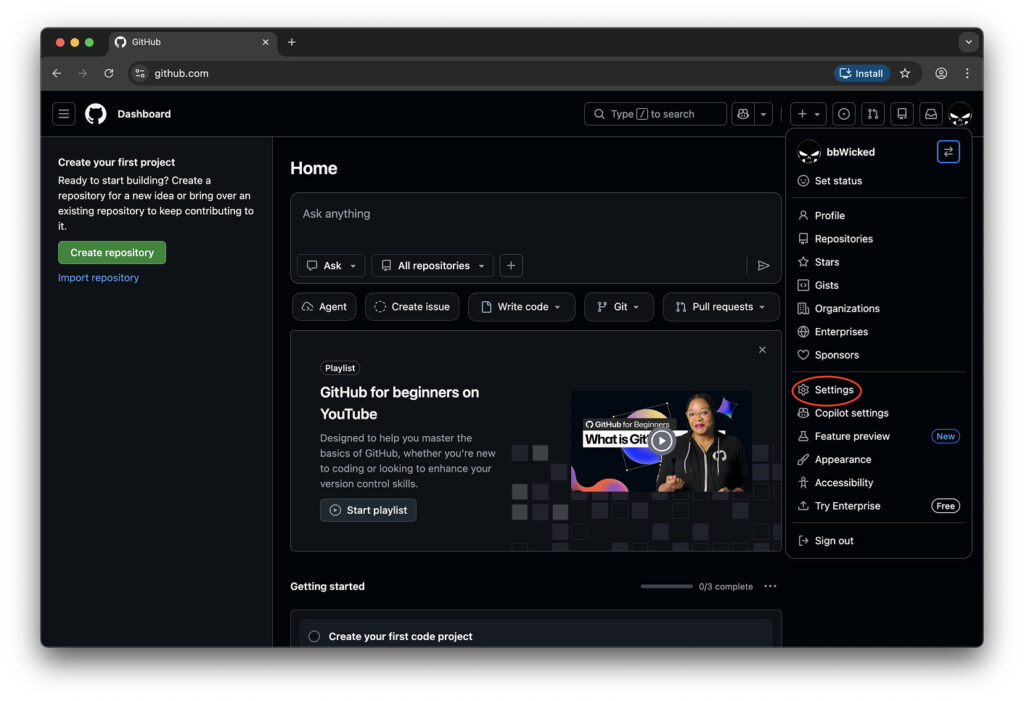The width and height of the screenshot is (1024, 701).
Task: Click the plus attach button beside All repositories
Action: pyautogui.click(x=511, y=266)
